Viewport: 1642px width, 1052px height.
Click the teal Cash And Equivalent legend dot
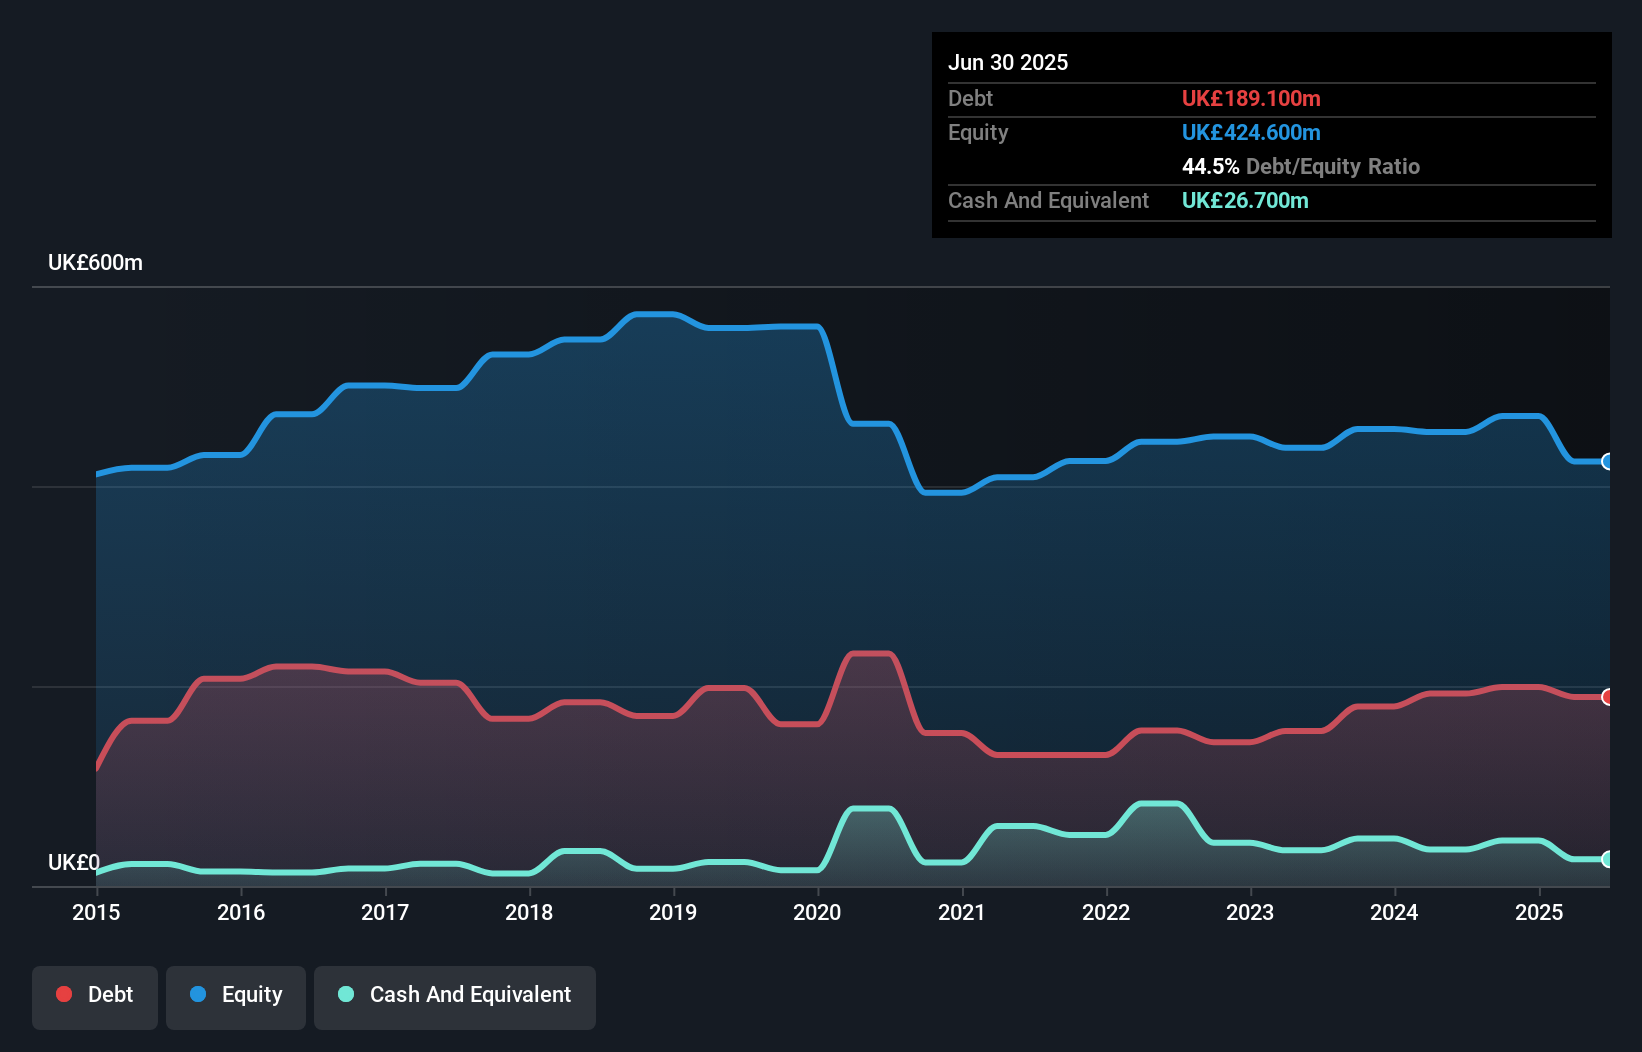pos(345,995)
